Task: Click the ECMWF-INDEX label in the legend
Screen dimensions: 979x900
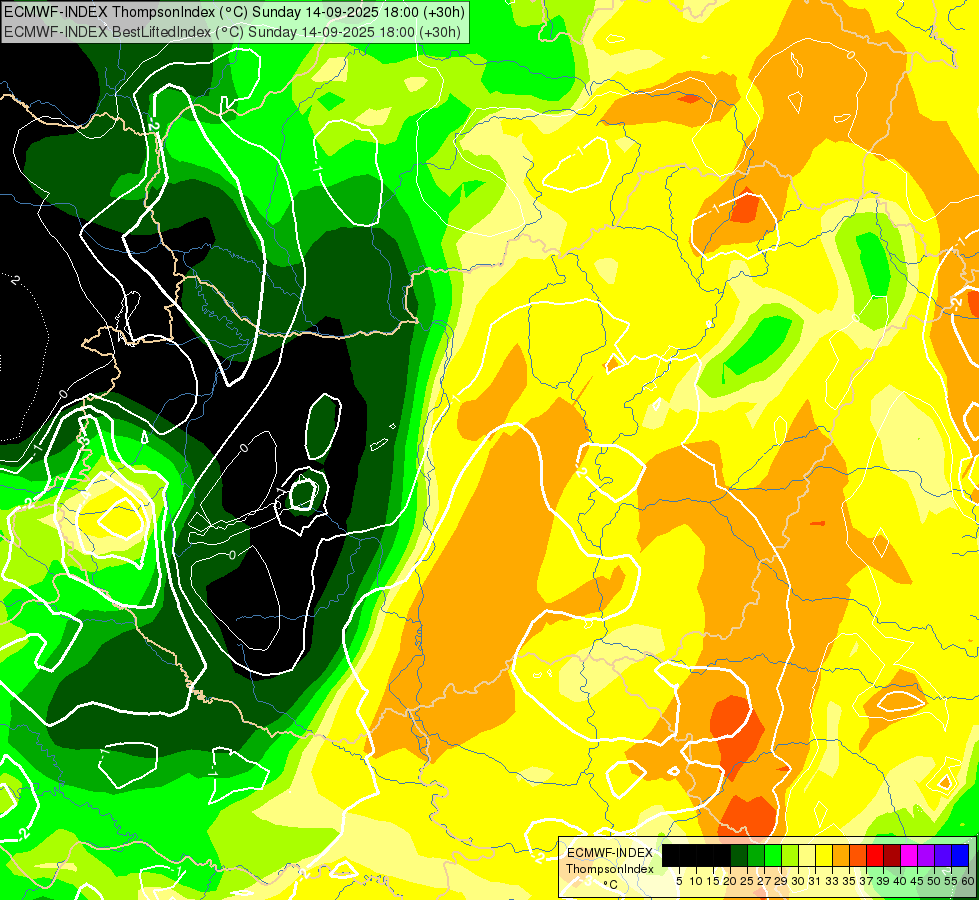Action: [610, 853]
